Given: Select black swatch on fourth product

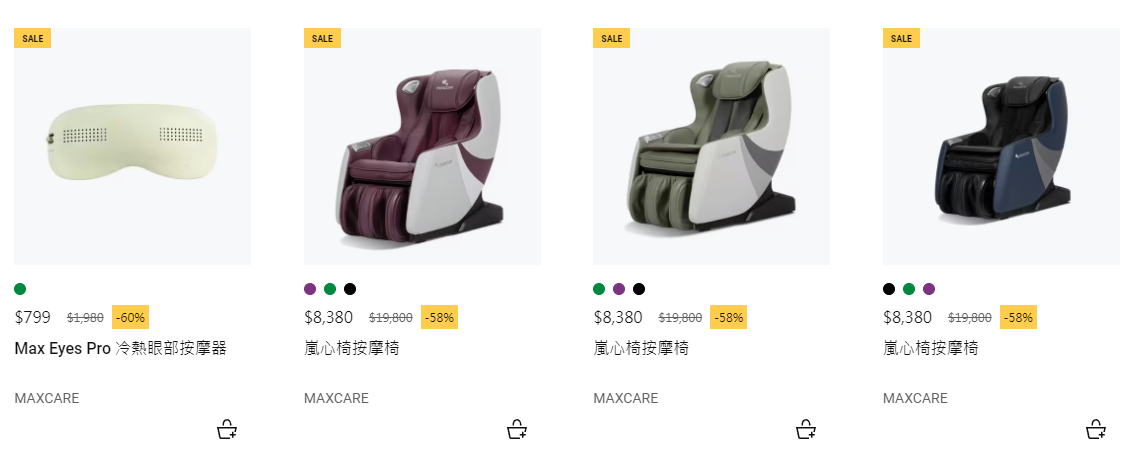Looking at the screenshot, I should tap(889, 289).
